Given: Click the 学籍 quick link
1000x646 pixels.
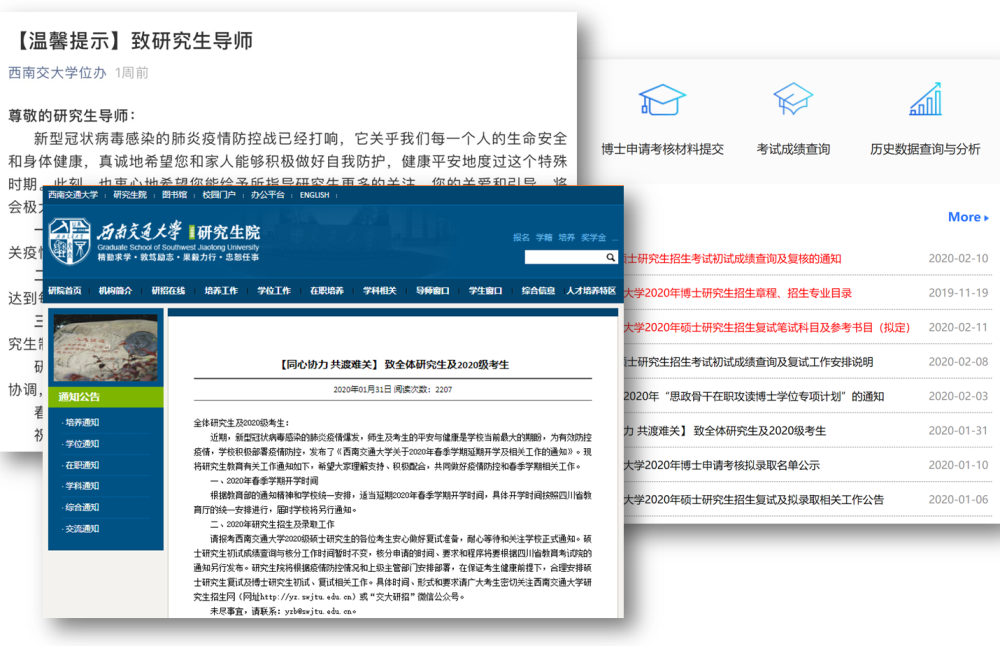Looking at the screenshot, I should 544,238.
